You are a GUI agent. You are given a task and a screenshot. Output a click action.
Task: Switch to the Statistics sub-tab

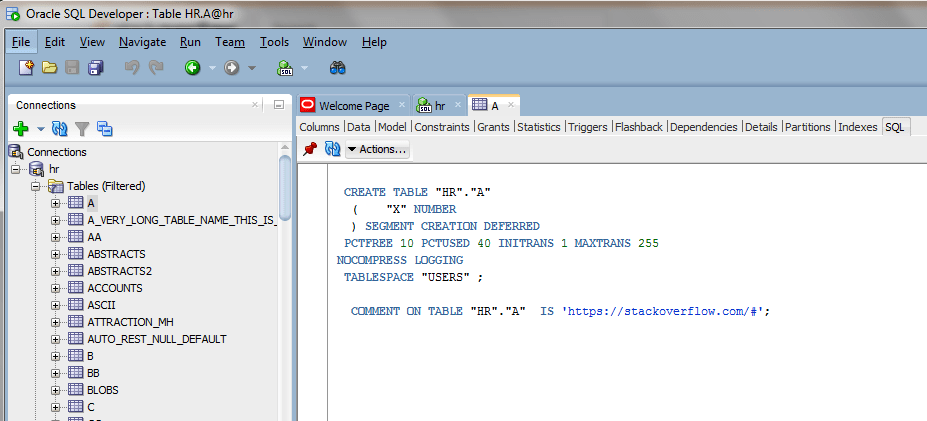click(x=539, y=127)
